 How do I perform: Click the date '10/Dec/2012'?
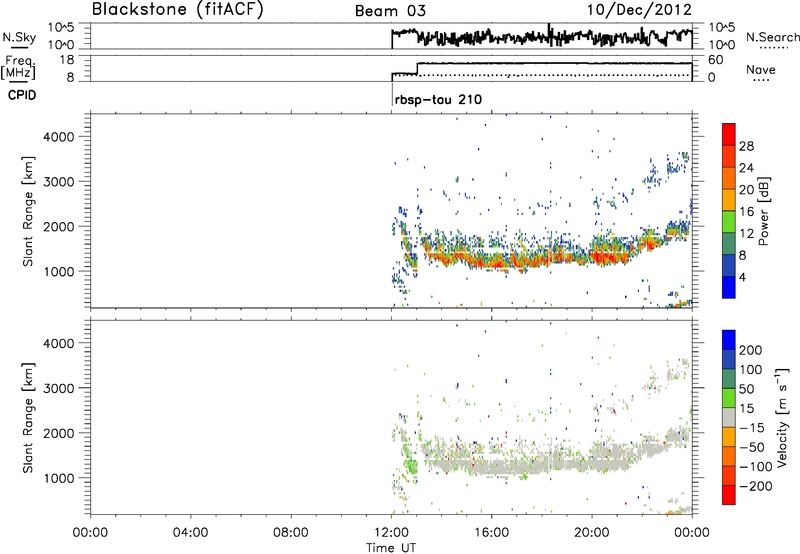pyautogui.click(x=640, y=10)
